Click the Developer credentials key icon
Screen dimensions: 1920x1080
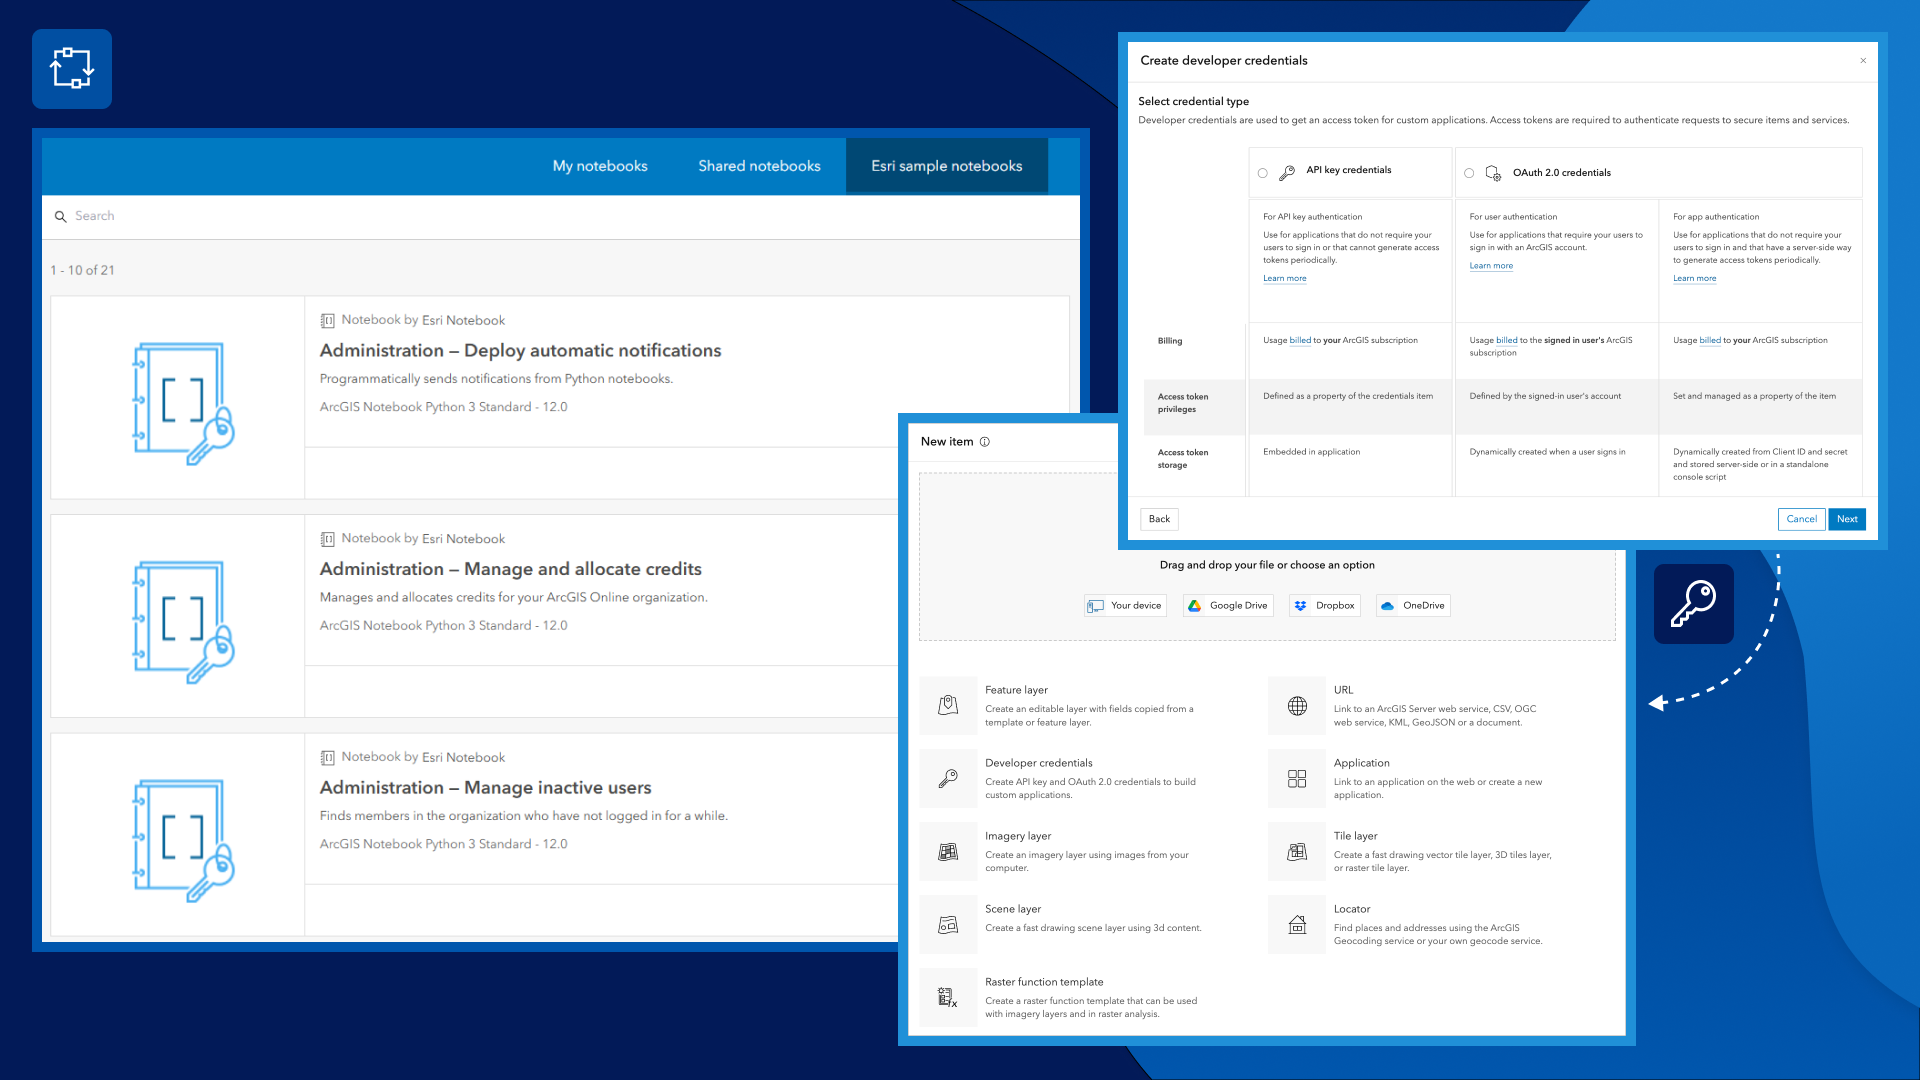[x=948, y=779]
